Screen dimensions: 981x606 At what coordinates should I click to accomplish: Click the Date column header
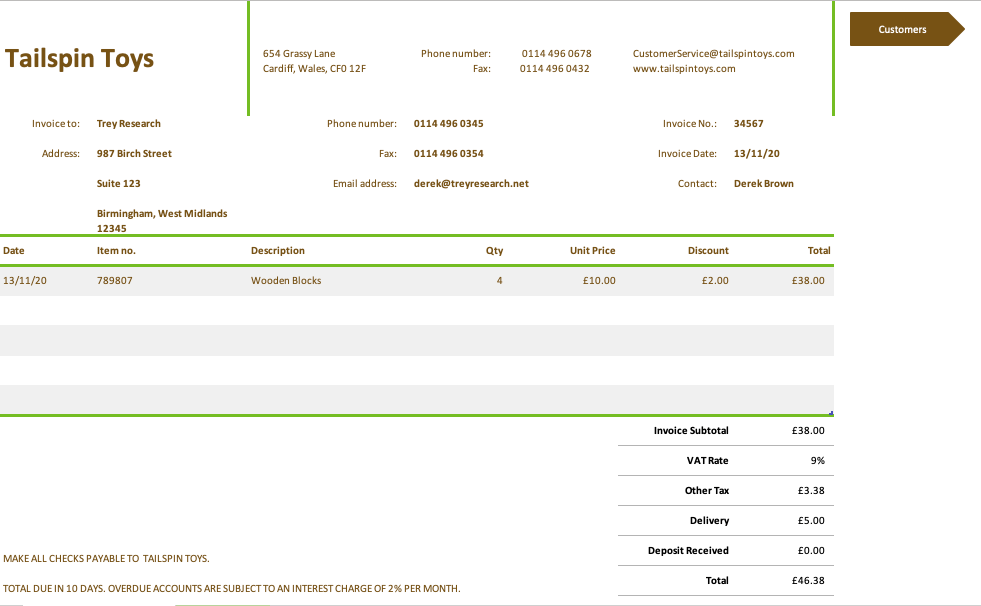click(14, 251)
